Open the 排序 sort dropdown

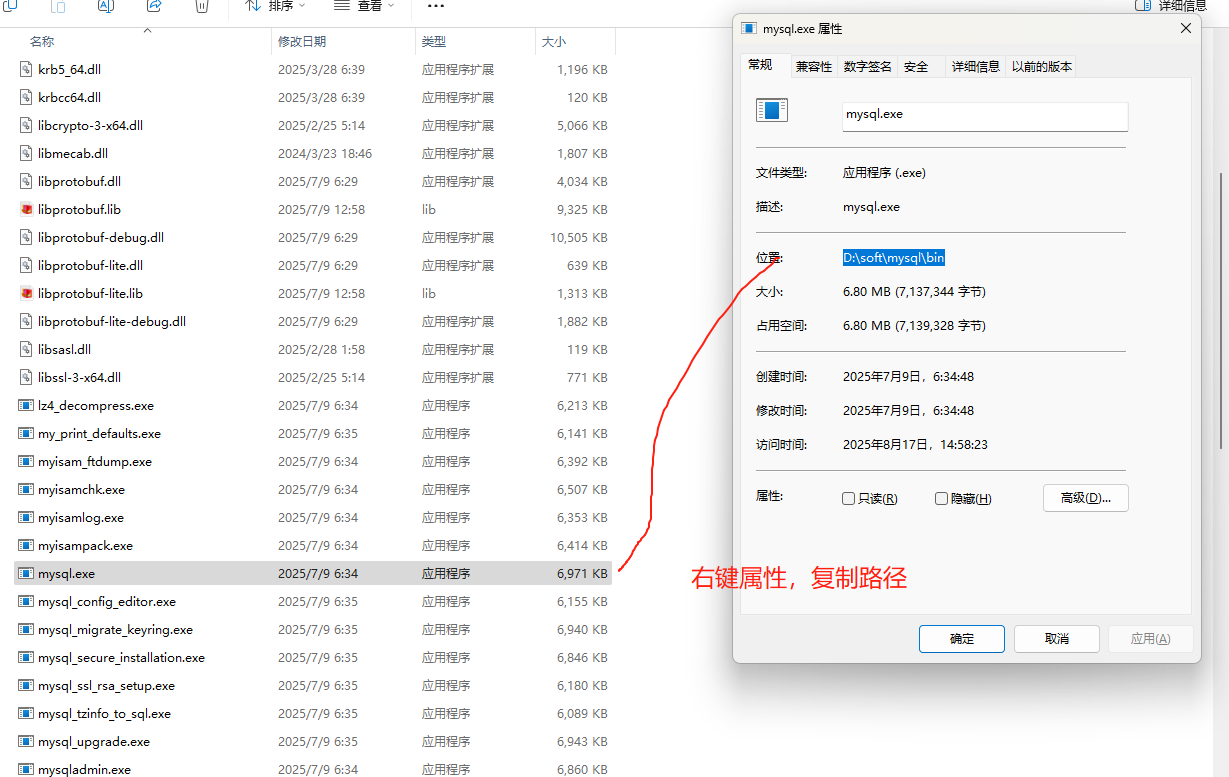276,6
